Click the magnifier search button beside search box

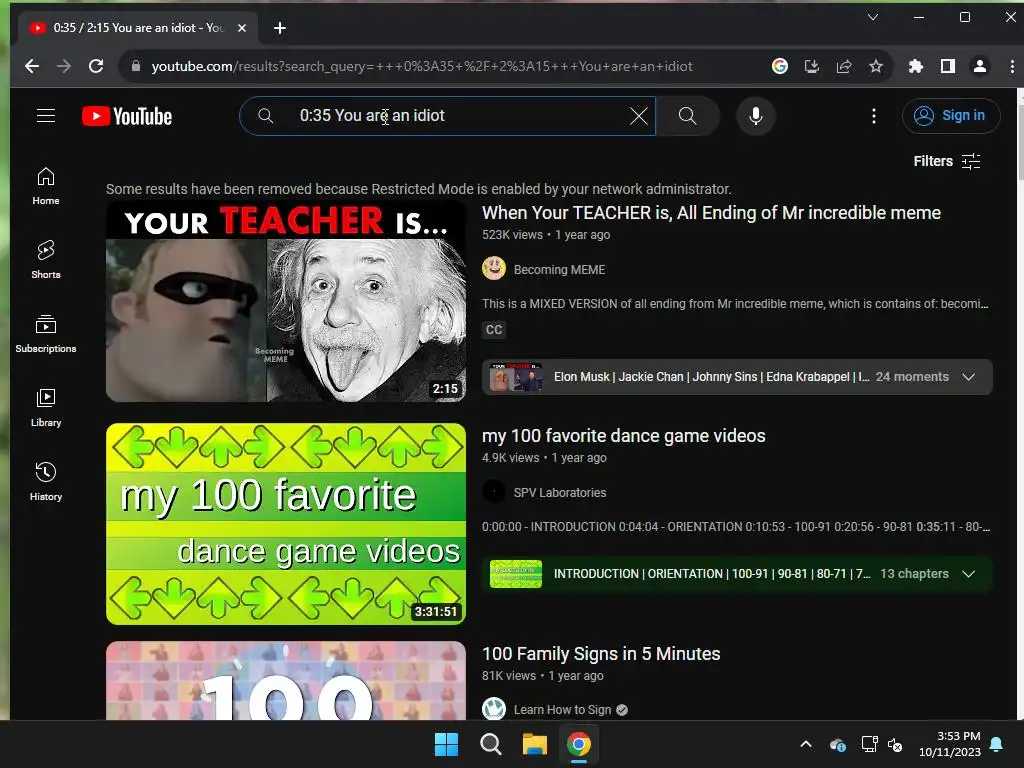coord(688,116)
